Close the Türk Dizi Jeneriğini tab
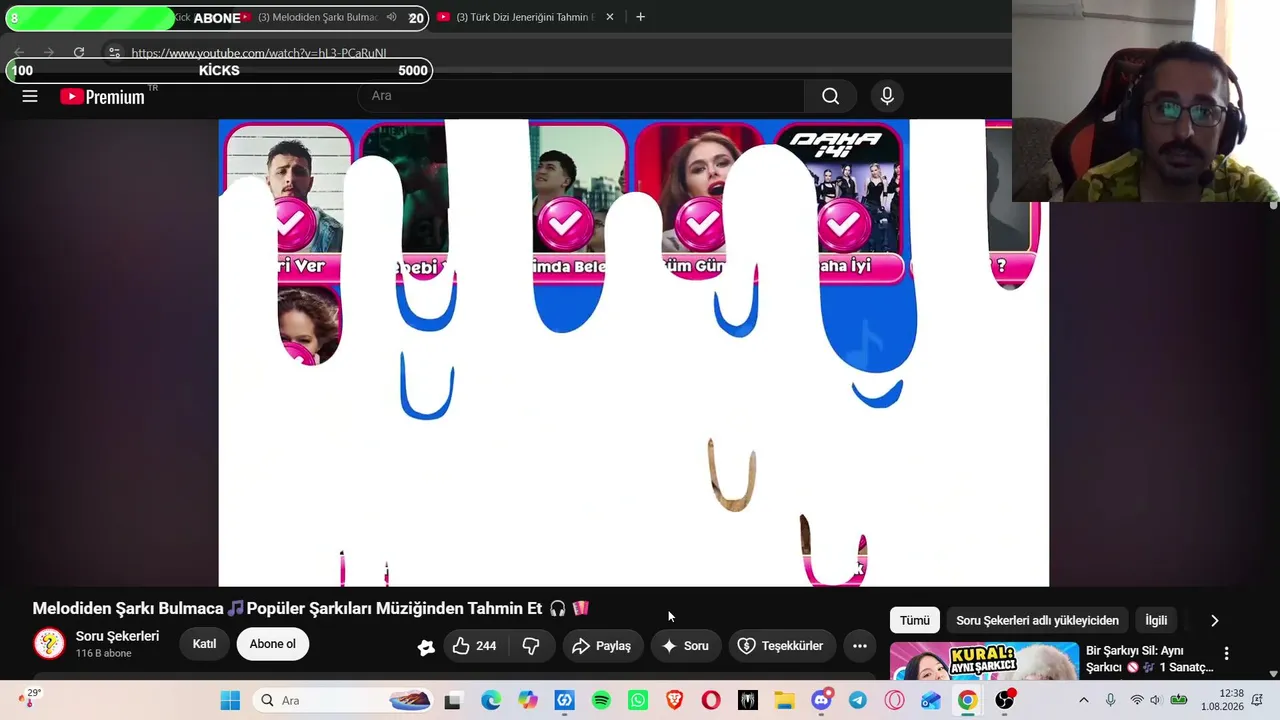Screen dimensions: 1280x720 pos(610,17)
